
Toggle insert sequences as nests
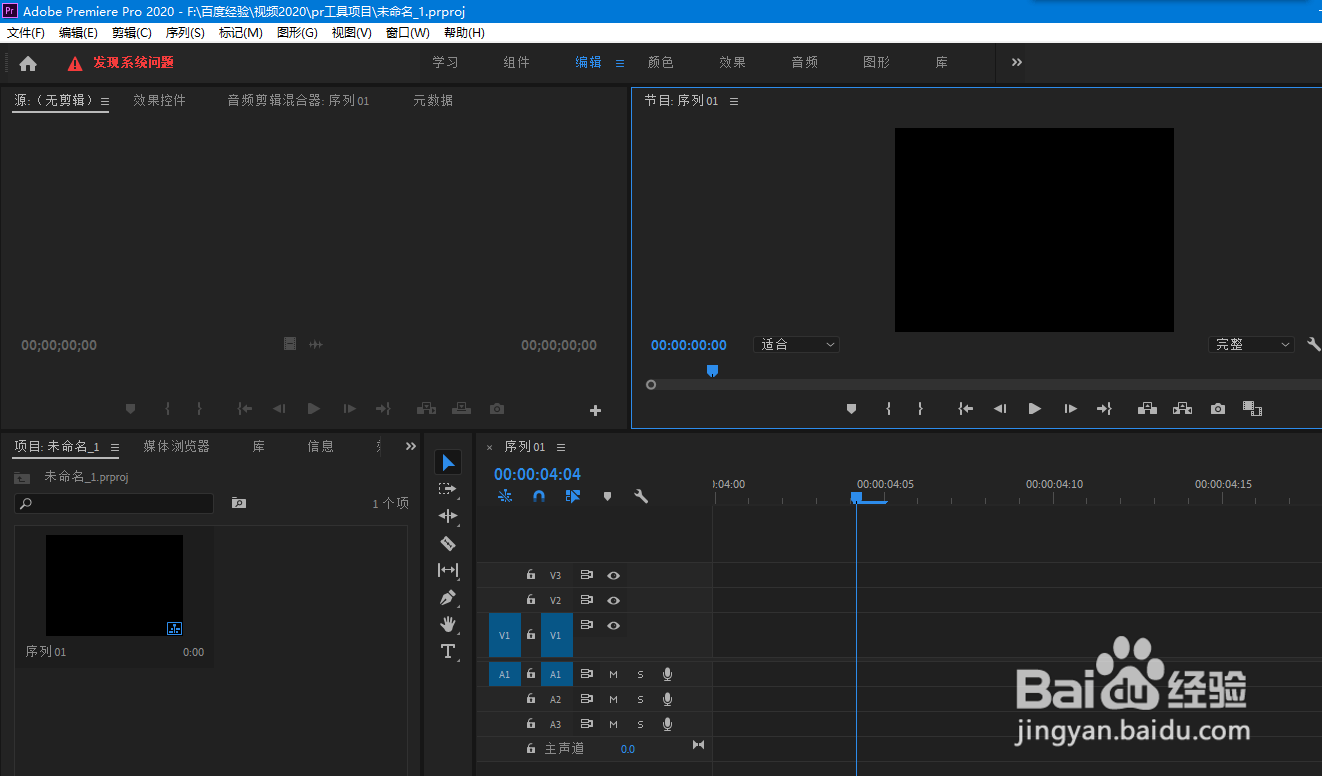coord(505,496)
